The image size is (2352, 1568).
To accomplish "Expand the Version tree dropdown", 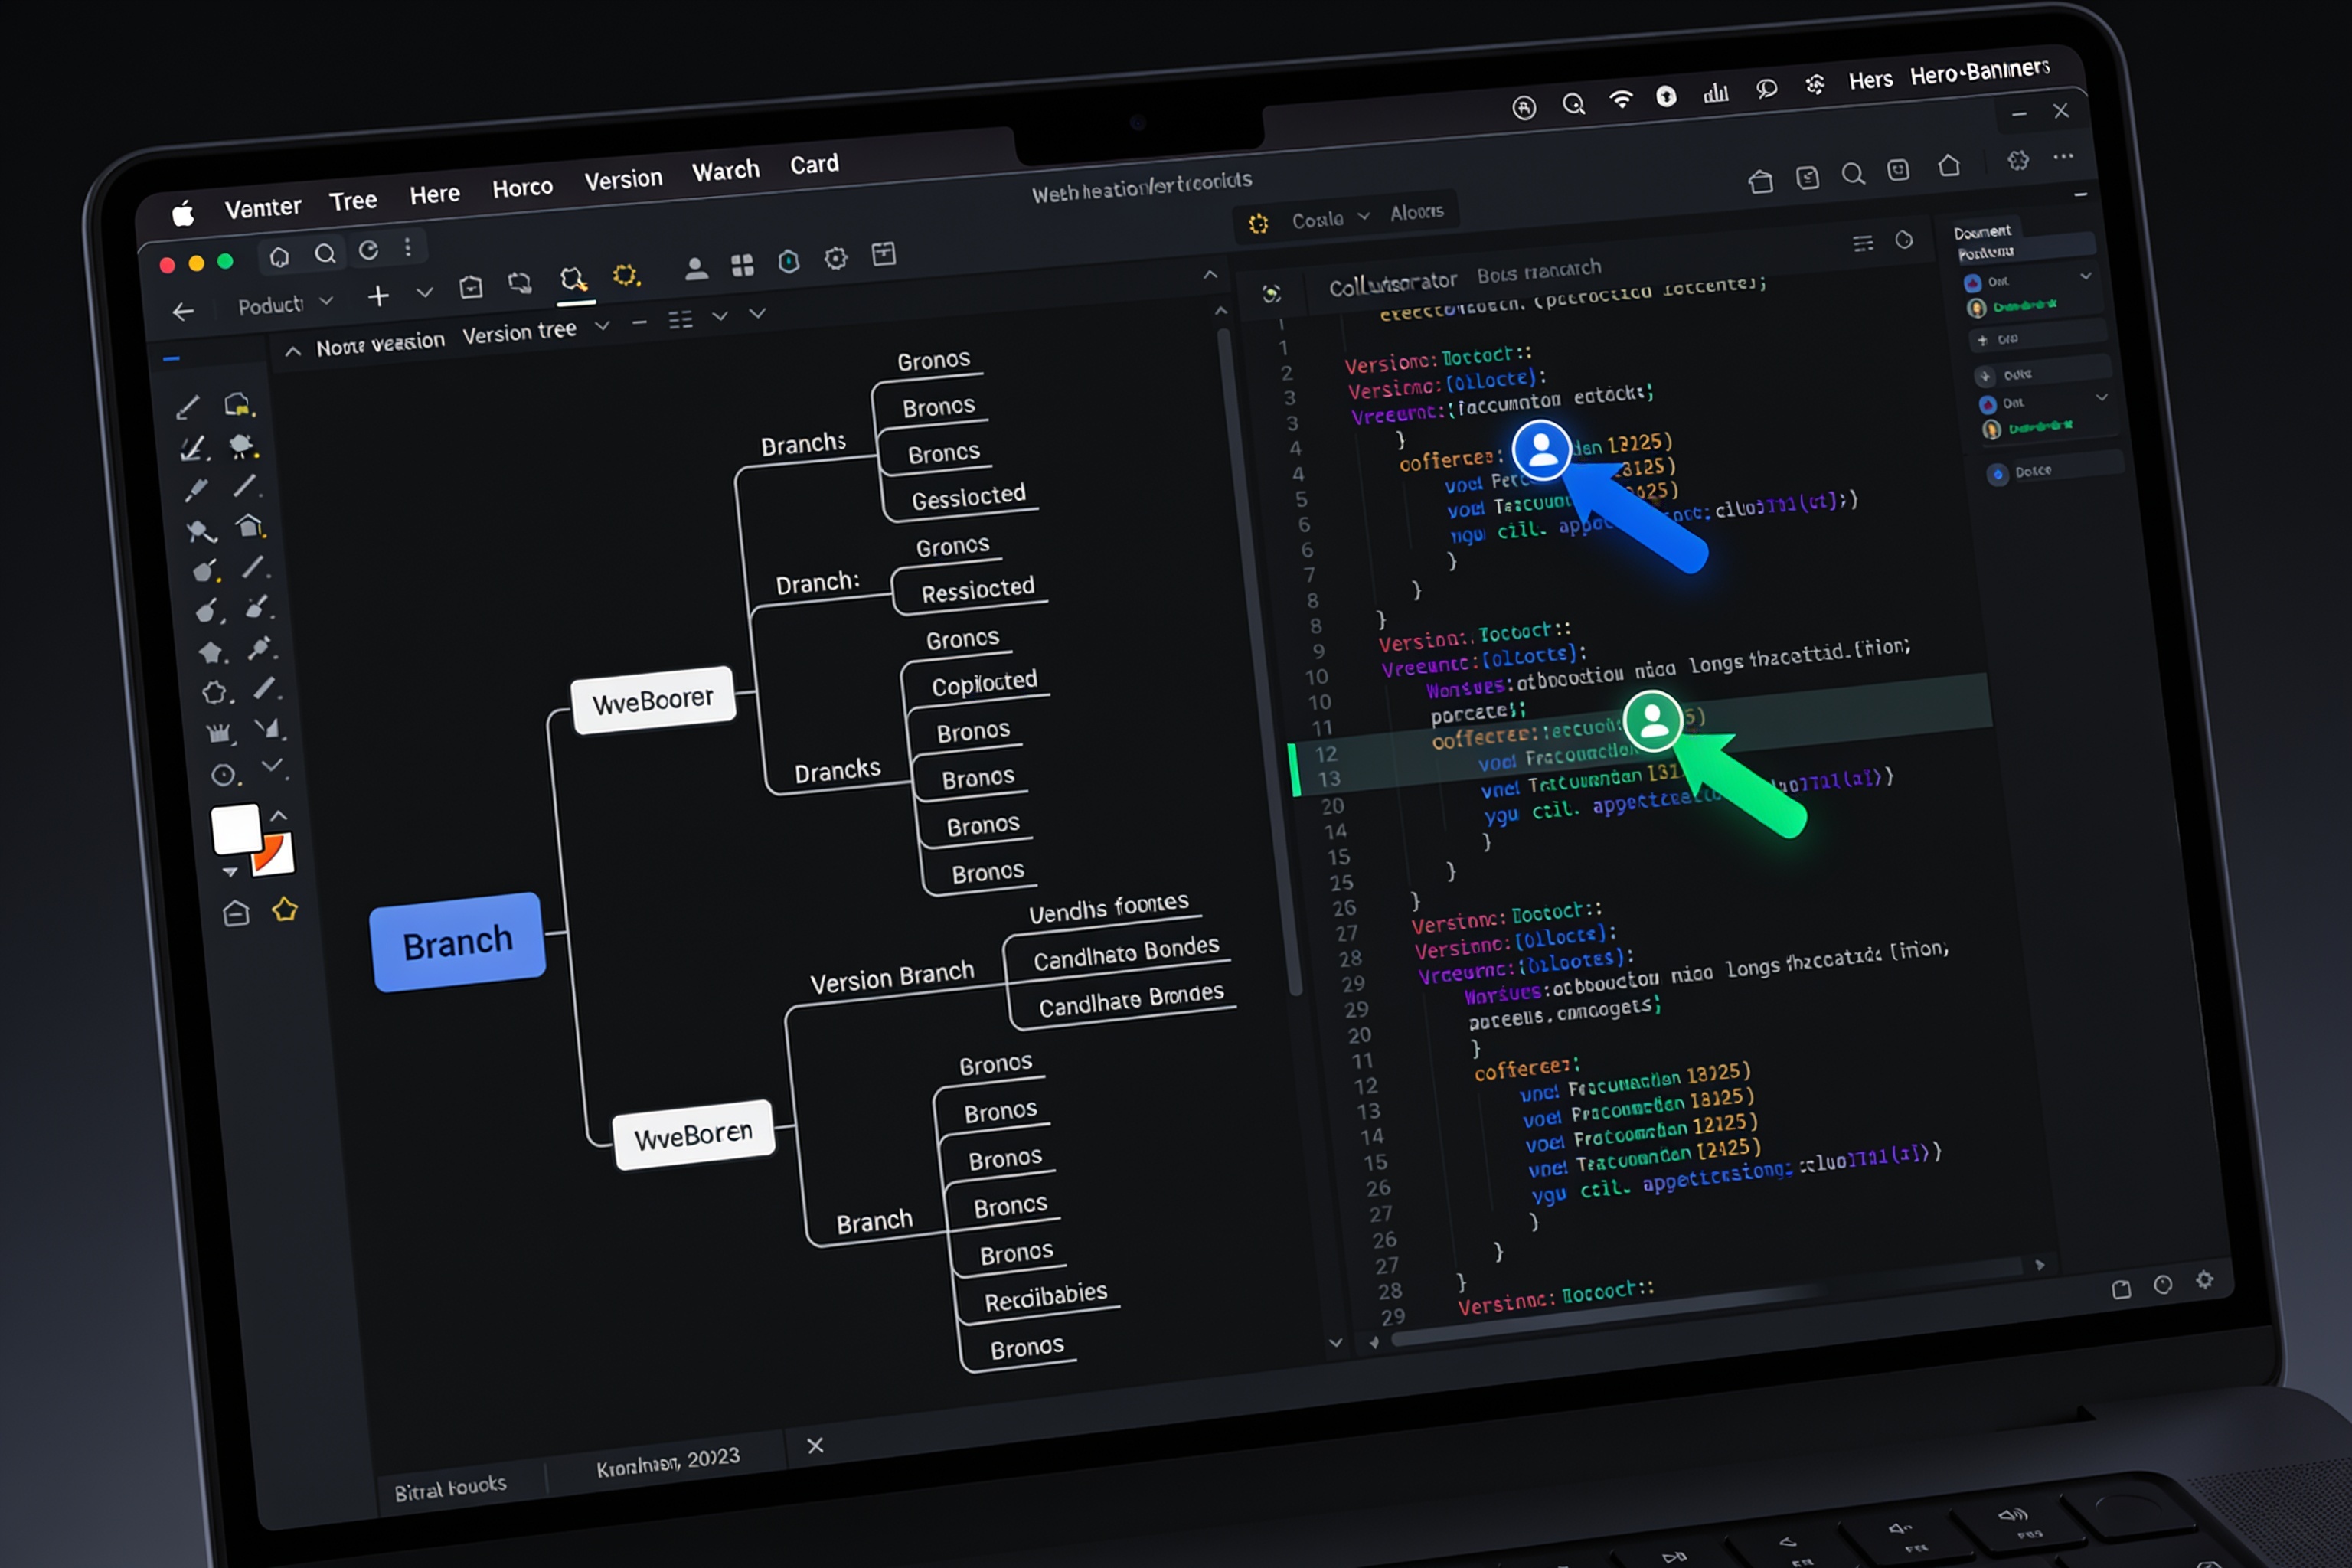I will (602, 326).
